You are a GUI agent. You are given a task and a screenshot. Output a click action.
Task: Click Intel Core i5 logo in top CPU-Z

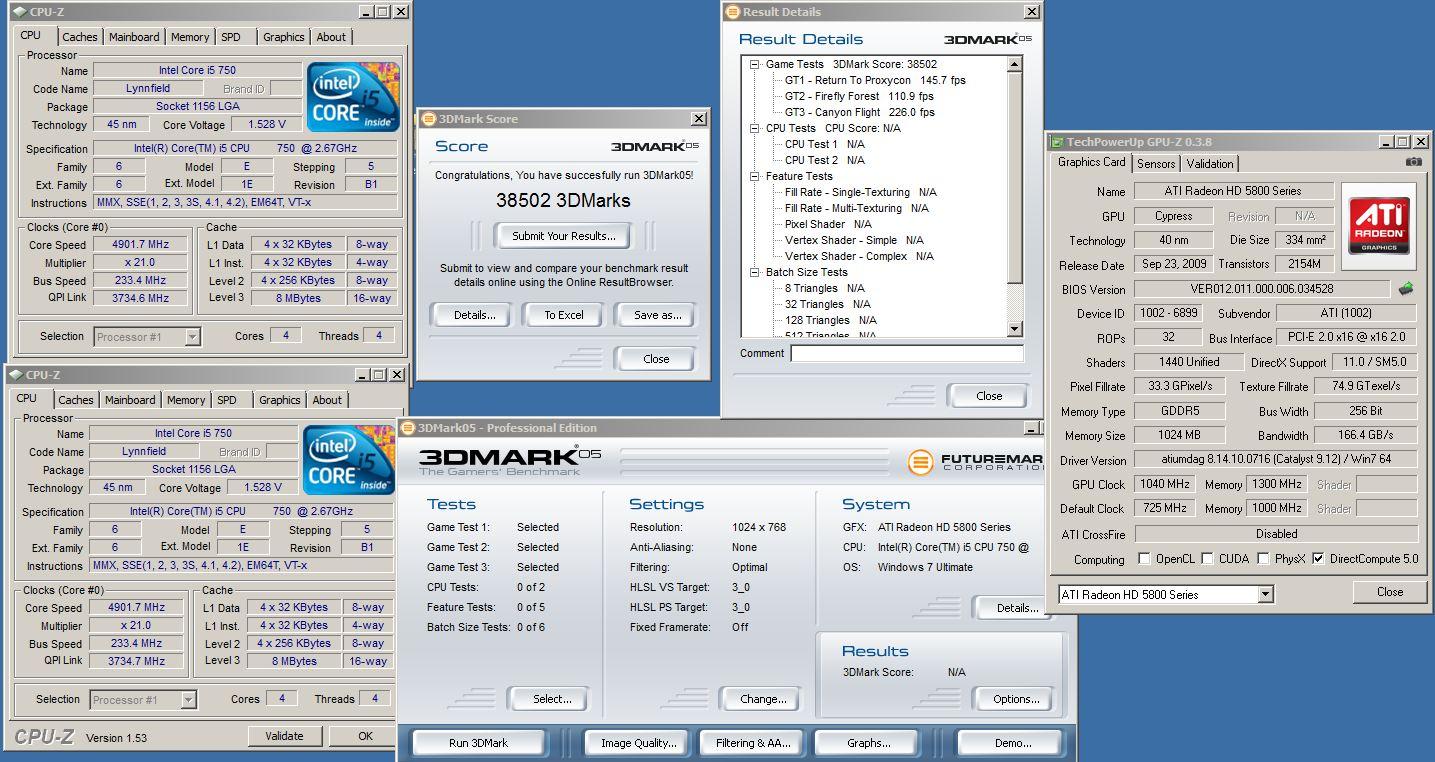pos(353,97)
